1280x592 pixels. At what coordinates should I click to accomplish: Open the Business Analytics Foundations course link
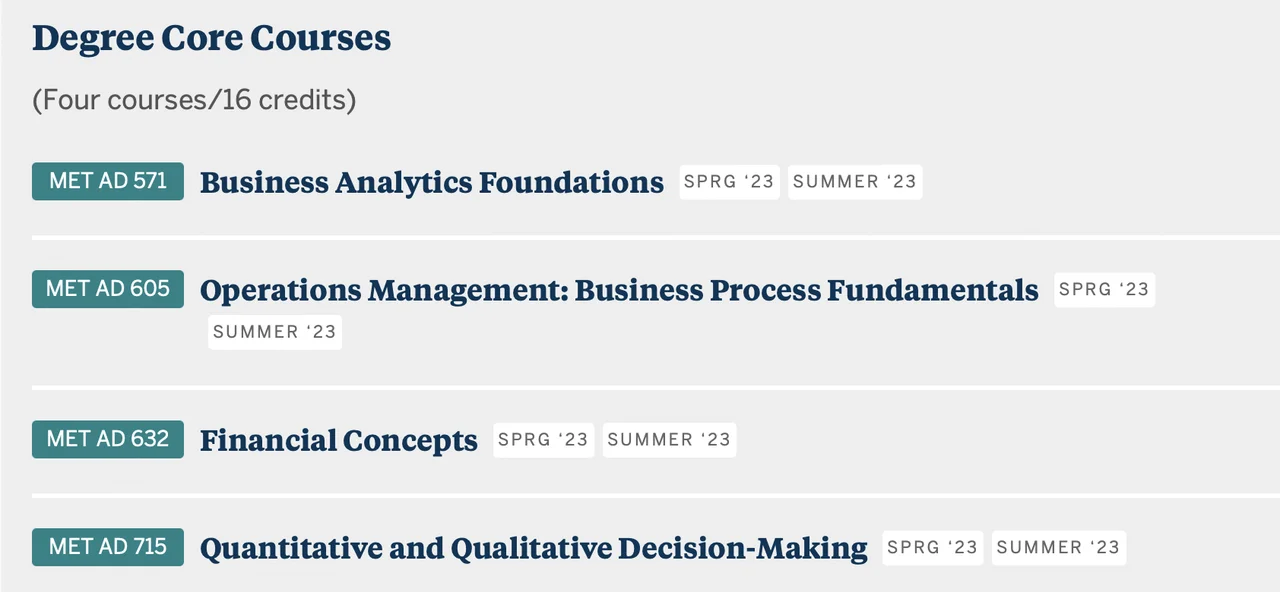431,183
